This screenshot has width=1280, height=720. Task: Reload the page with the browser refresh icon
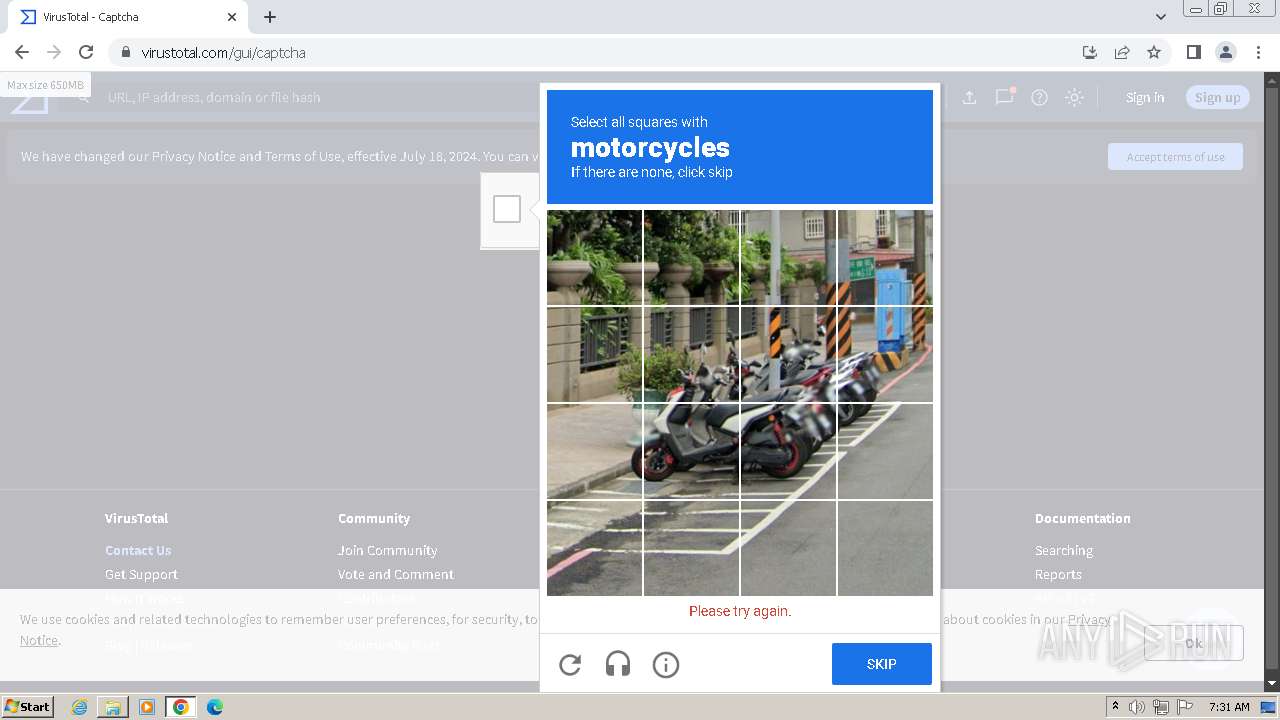86,52
